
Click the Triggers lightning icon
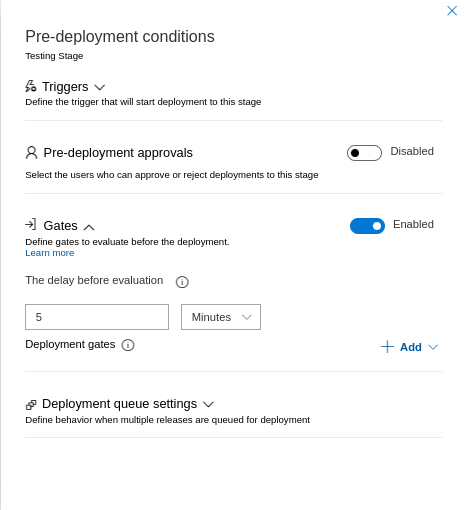31,86
